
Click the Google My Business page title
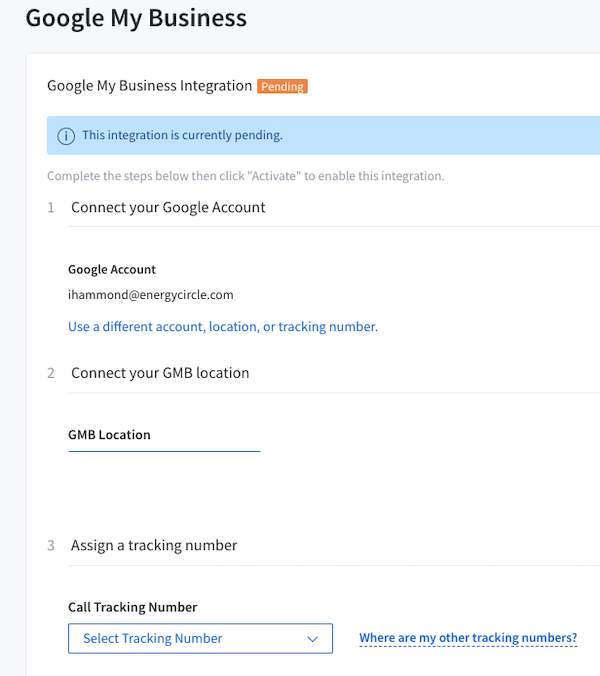[x=136, y=19]
